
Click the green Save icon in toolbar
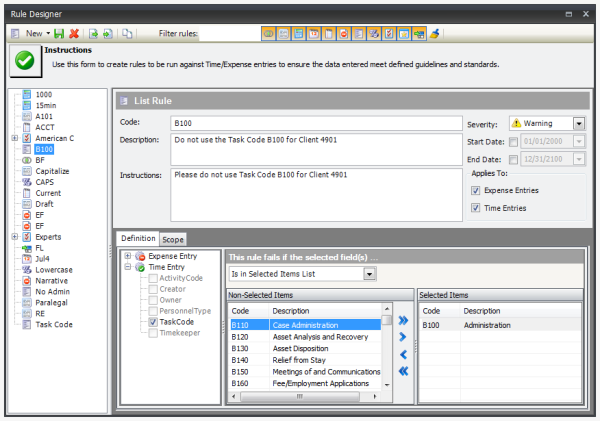(x=60, y=33)
